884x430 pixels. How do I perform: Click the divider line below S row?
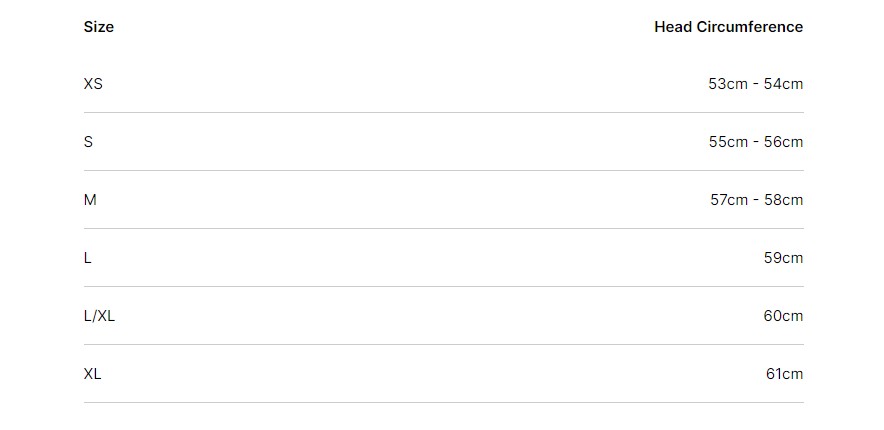coord(444,171)
